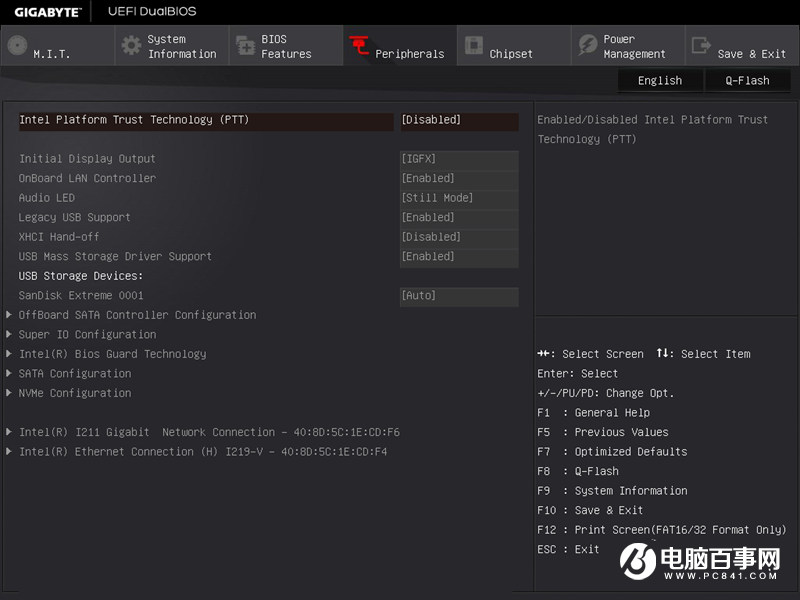
Task: Click the Save & Exit icon
Action: tap(701, 46)
